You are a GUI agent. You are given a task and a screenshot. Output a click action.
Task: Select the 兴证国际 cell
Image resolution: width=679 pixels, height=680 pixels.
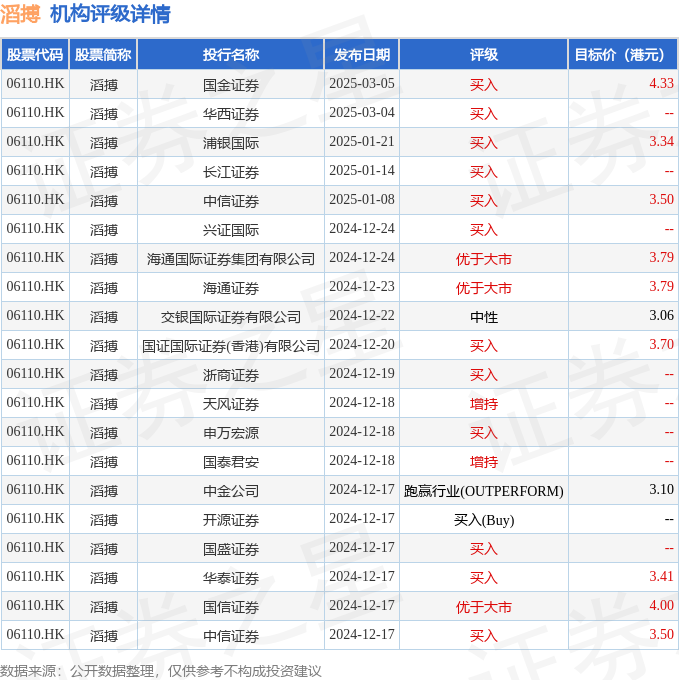click(231, 229)
